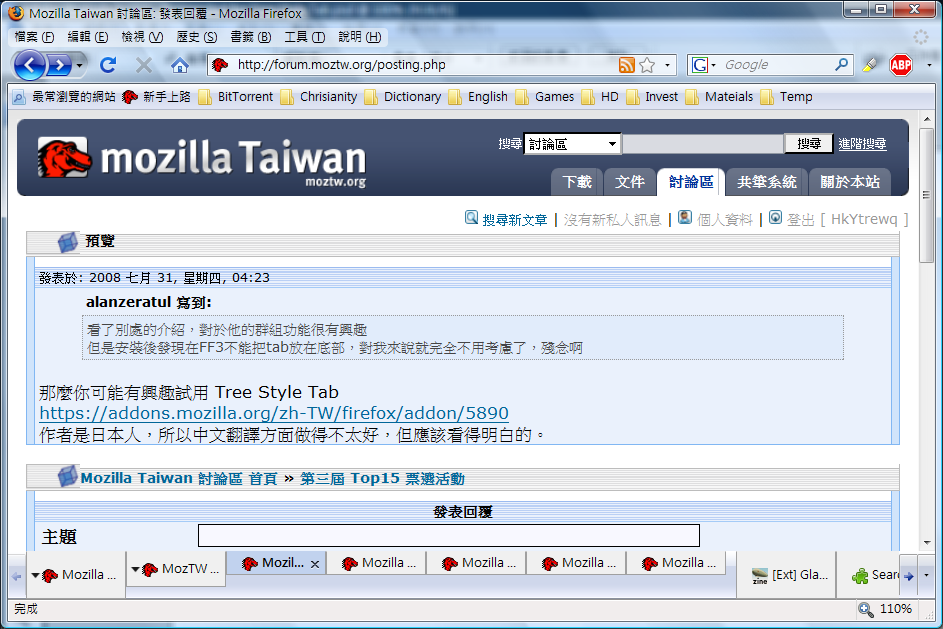Image resolution: width=943 pixels, height=629 pixels.
Task: Click the 主題 subject input field
Action: coord(448,536)
